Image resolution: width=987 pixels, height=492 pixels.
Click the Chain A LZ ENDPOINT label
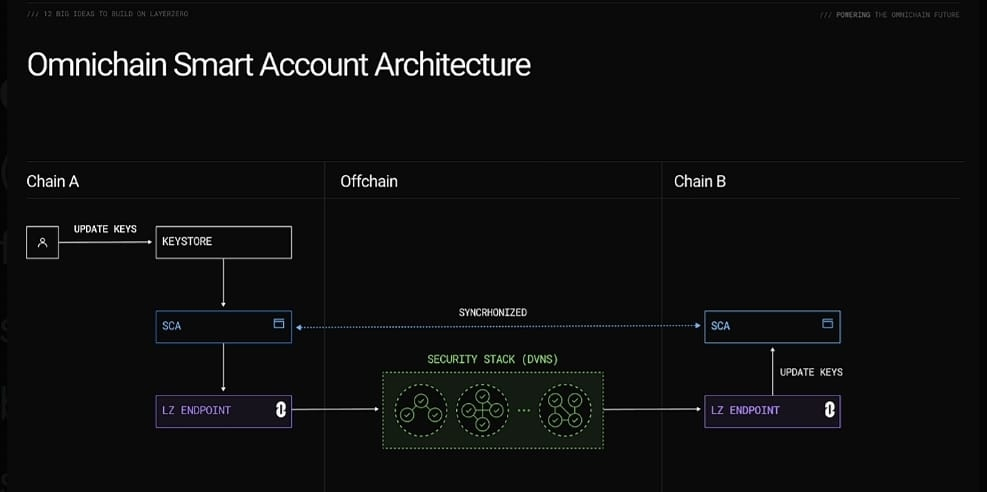click(x=197, y=411)
